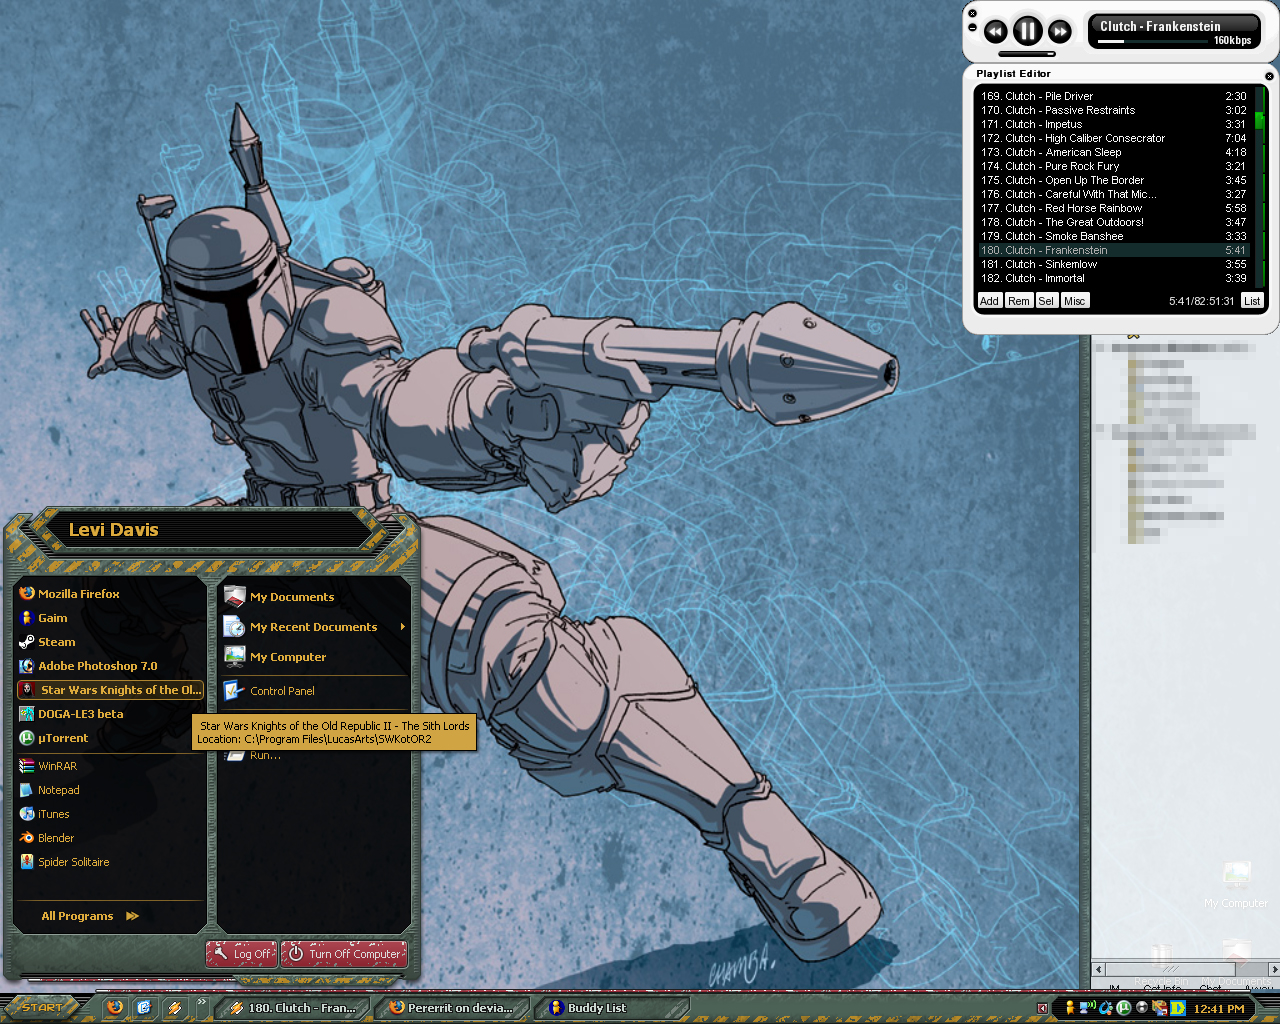Switch to Winamp 180. Clutch taskbar item
Image resolution: width=1280 pixels, height=1024 pixels.
point(293,1008)
